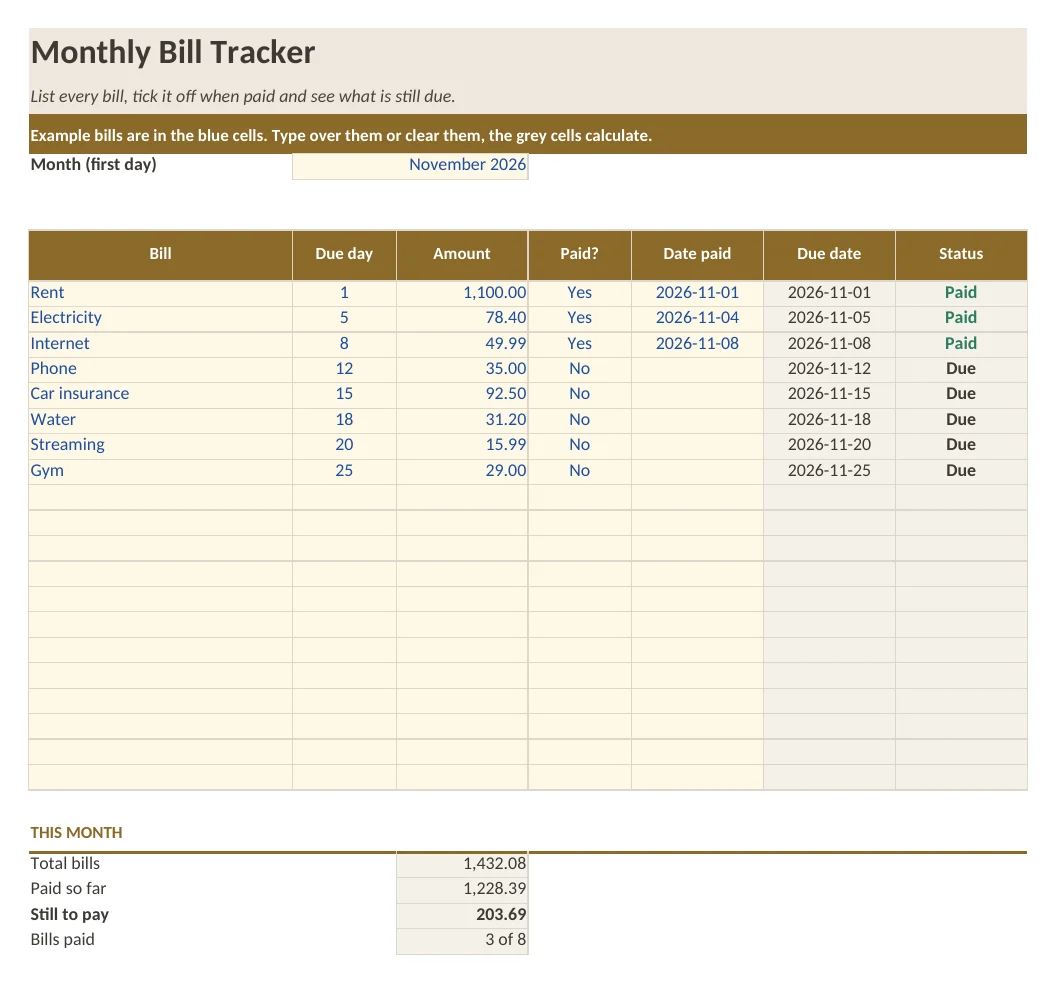Click due date 2026-11-25 cell
Image resolution: width=1056 pixels, height=983 pixels.
coord(829,471)
